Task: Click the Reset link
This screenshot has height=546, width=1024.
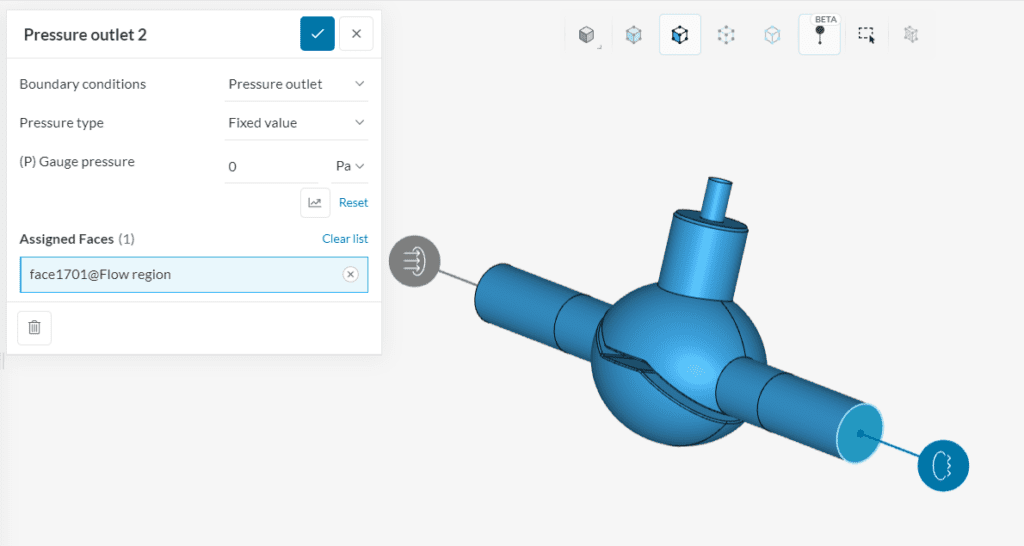Action: coord(353,203)
